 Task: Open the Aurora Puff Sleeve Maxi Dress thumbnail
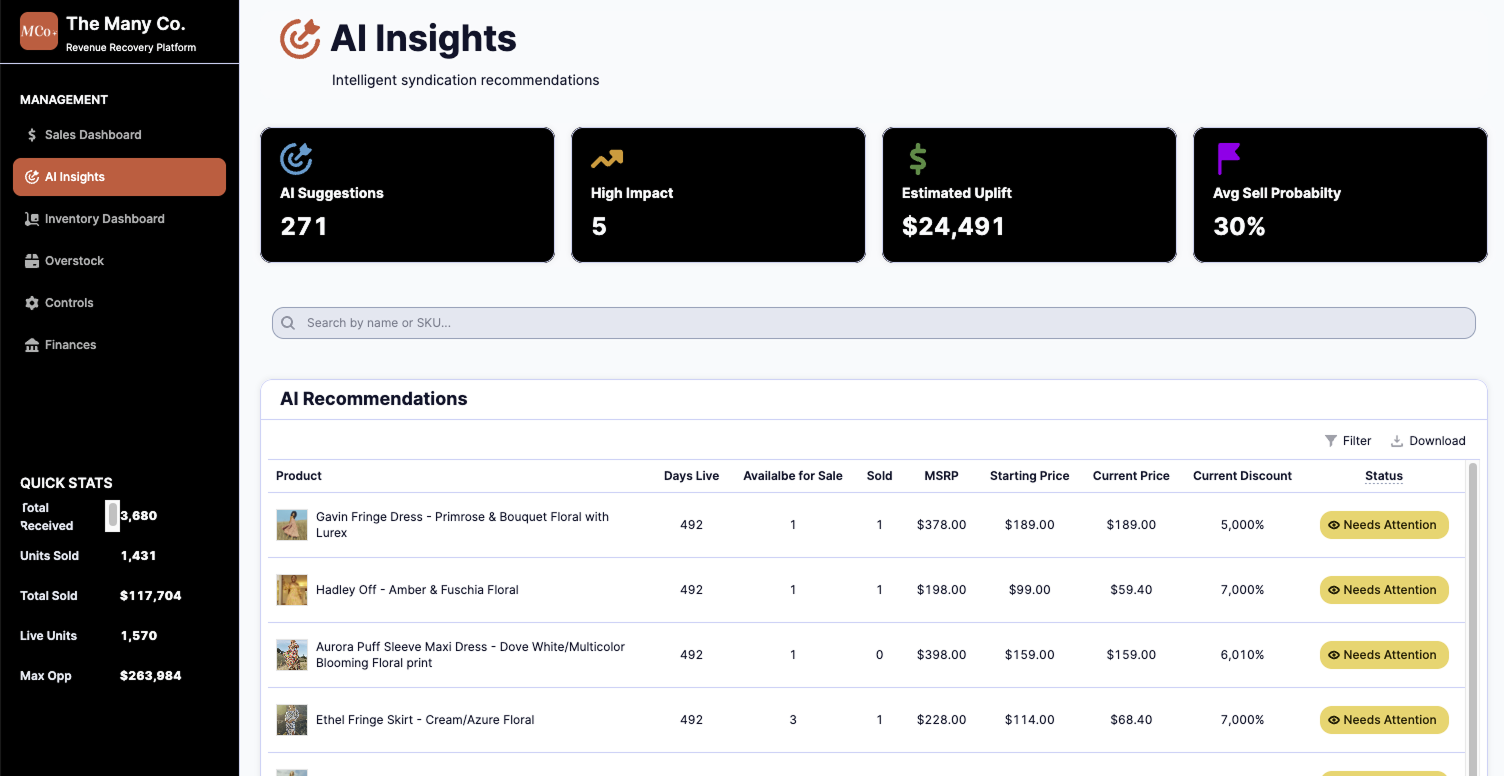click(292, 655)
